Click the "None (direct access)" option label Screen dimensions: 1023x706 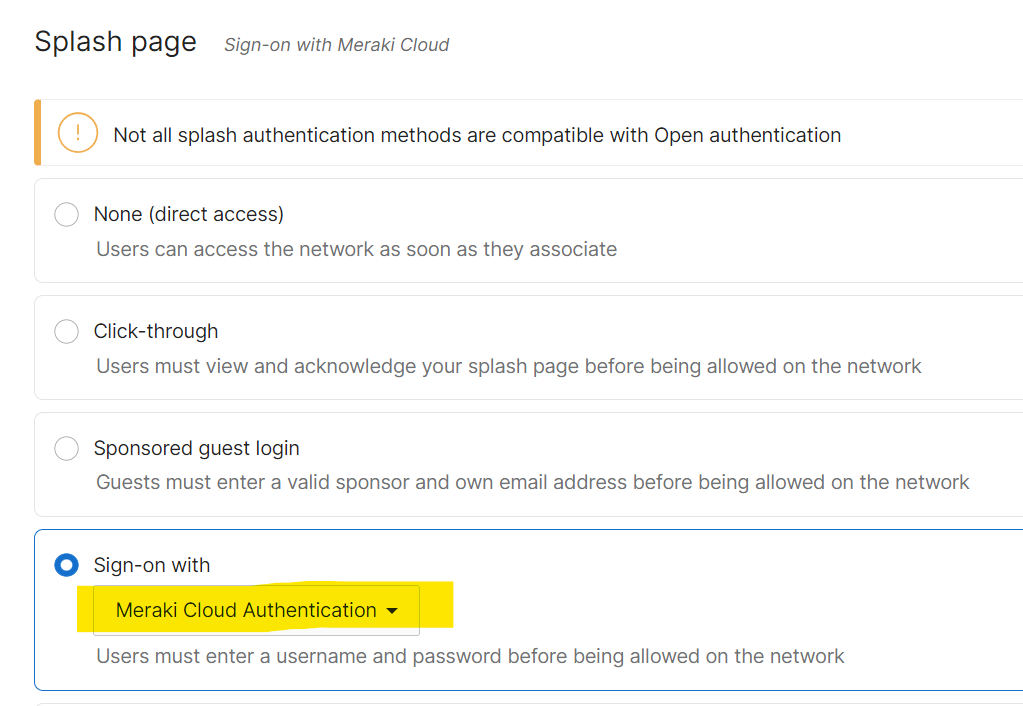(x=189, y=214)
